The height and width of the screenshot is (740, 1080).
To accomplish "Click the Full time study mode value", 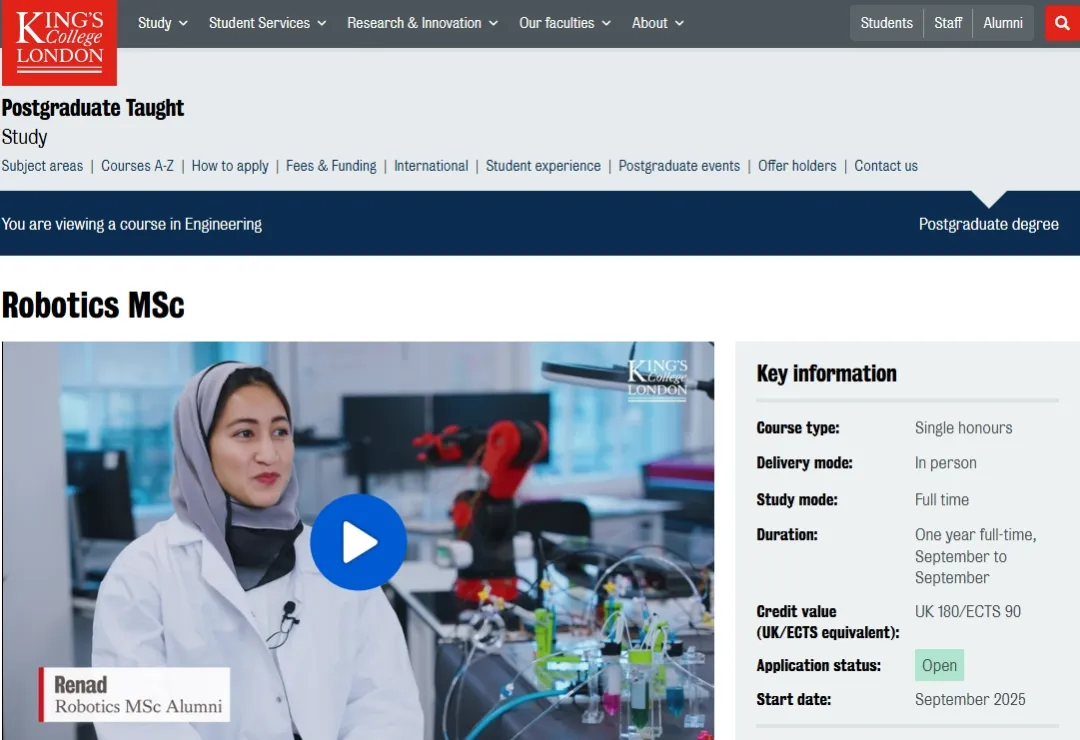I will point(942,500).
